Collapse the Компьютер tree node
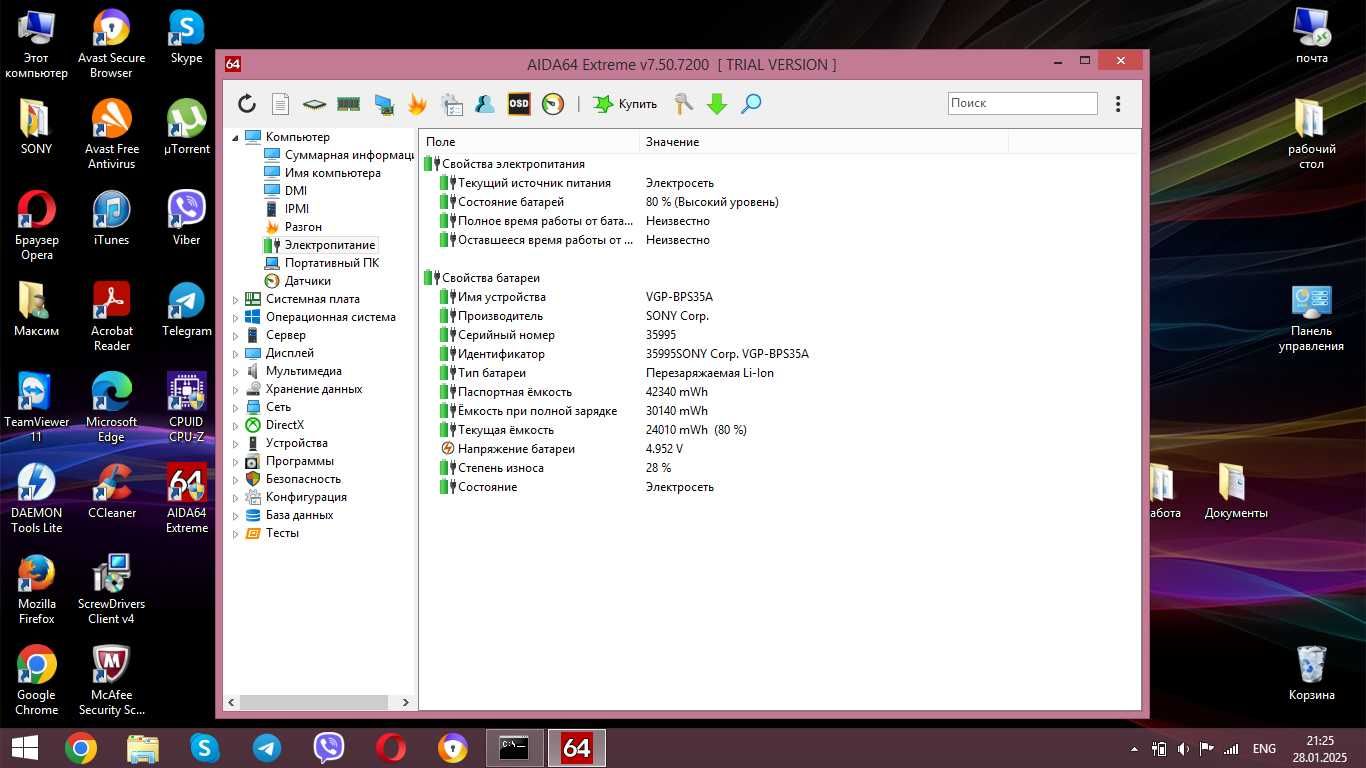This screenshot has width=1366, height=768. tap(236, 137)
